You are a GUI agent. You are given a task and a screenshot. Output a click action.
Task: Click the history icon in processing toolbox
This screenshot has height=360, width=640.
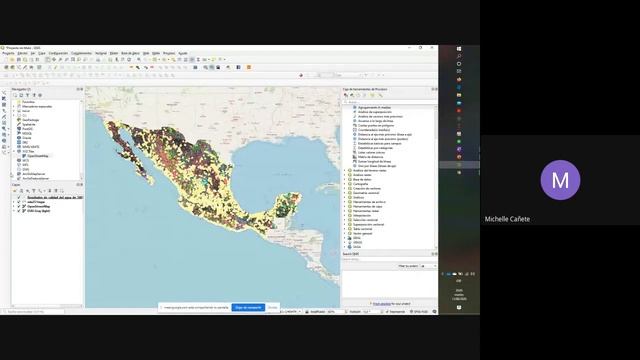click(x=358, y=96)
